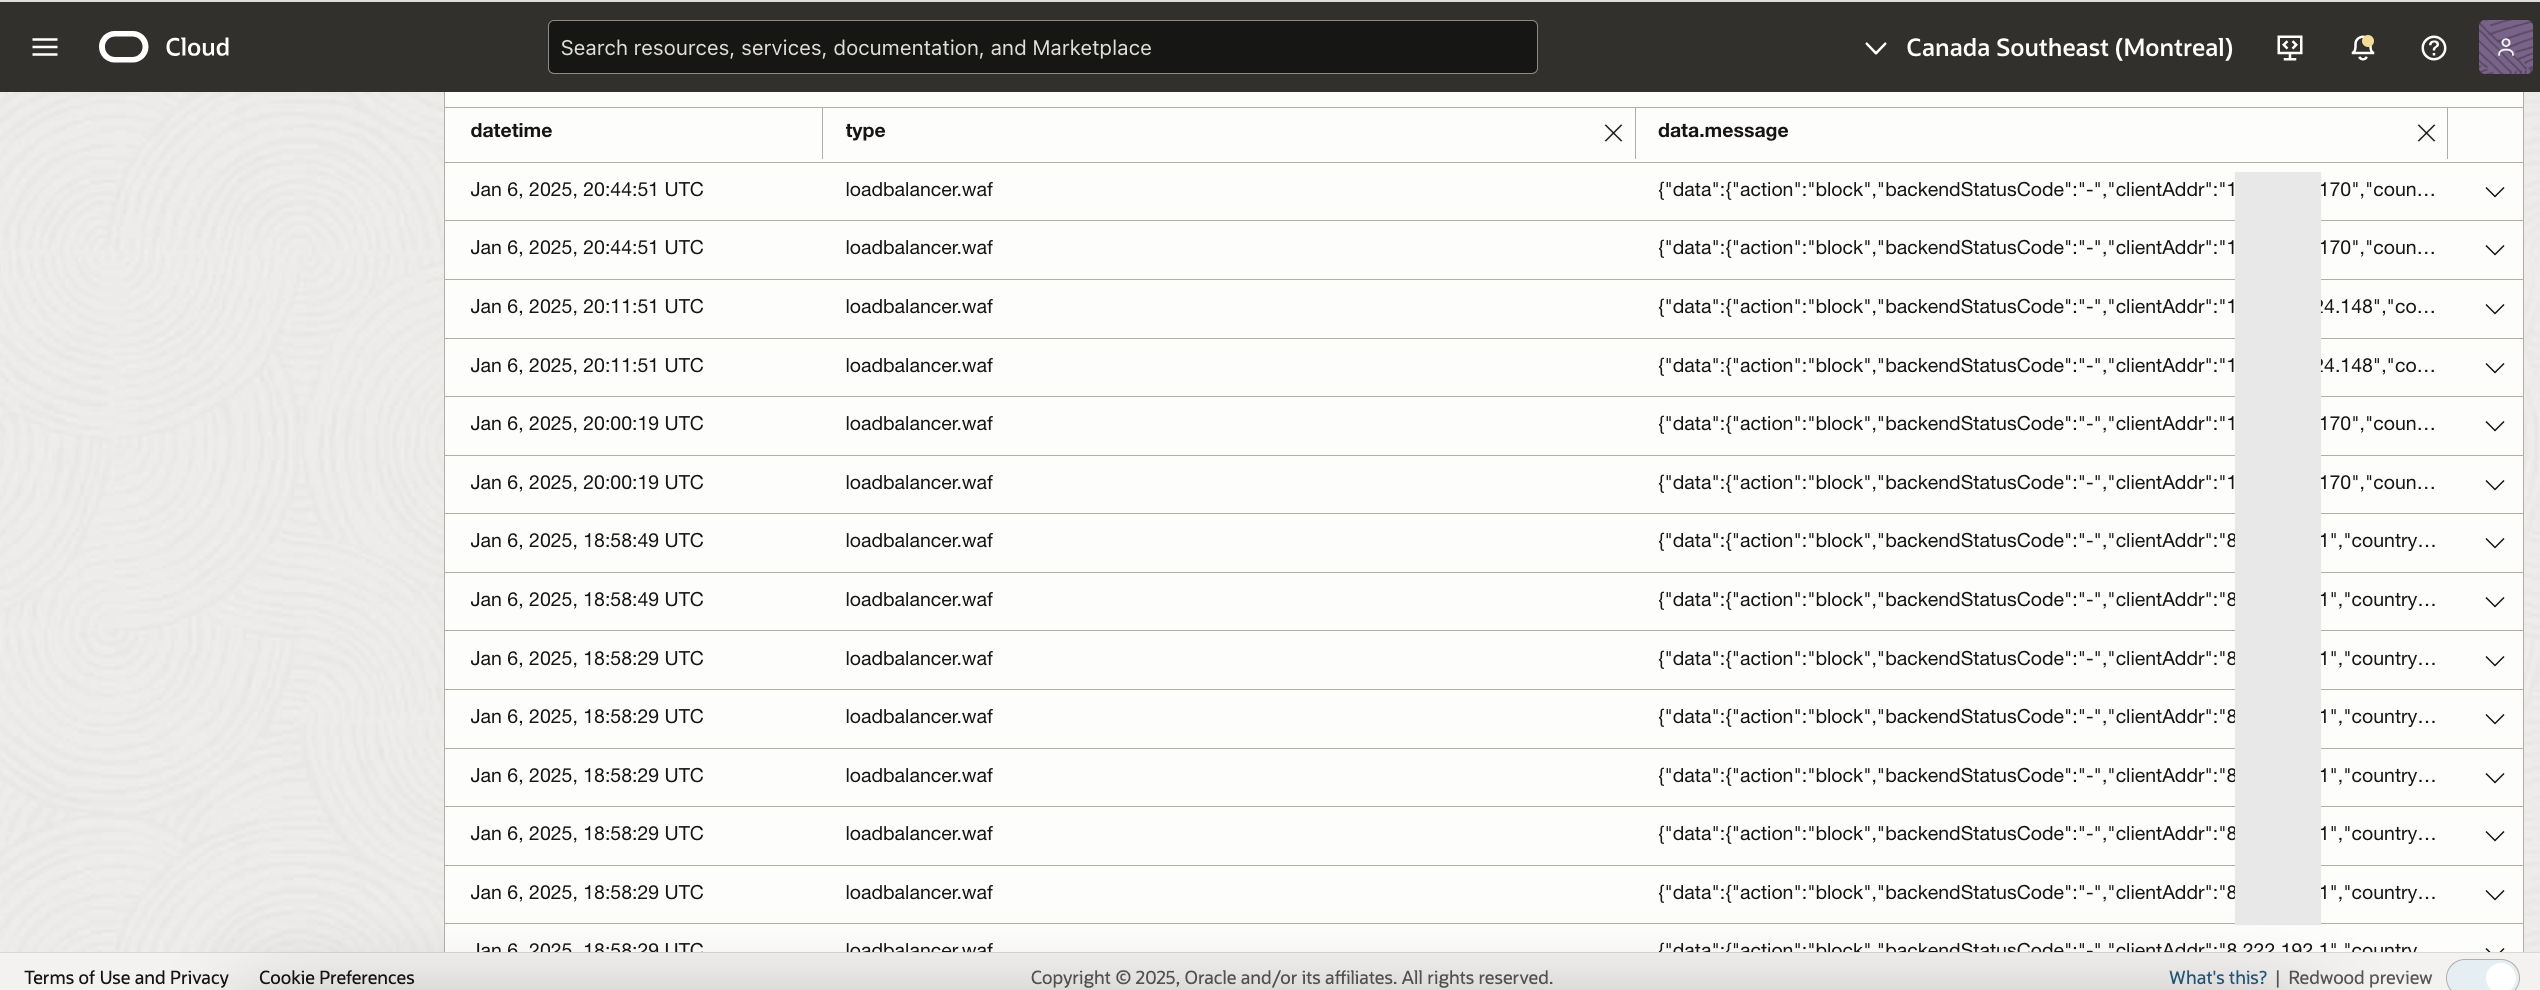Image resolution: width=2540 pixels, height=990 pixels.
Task: Open the help question mark menu
Action: point(2433,47)
